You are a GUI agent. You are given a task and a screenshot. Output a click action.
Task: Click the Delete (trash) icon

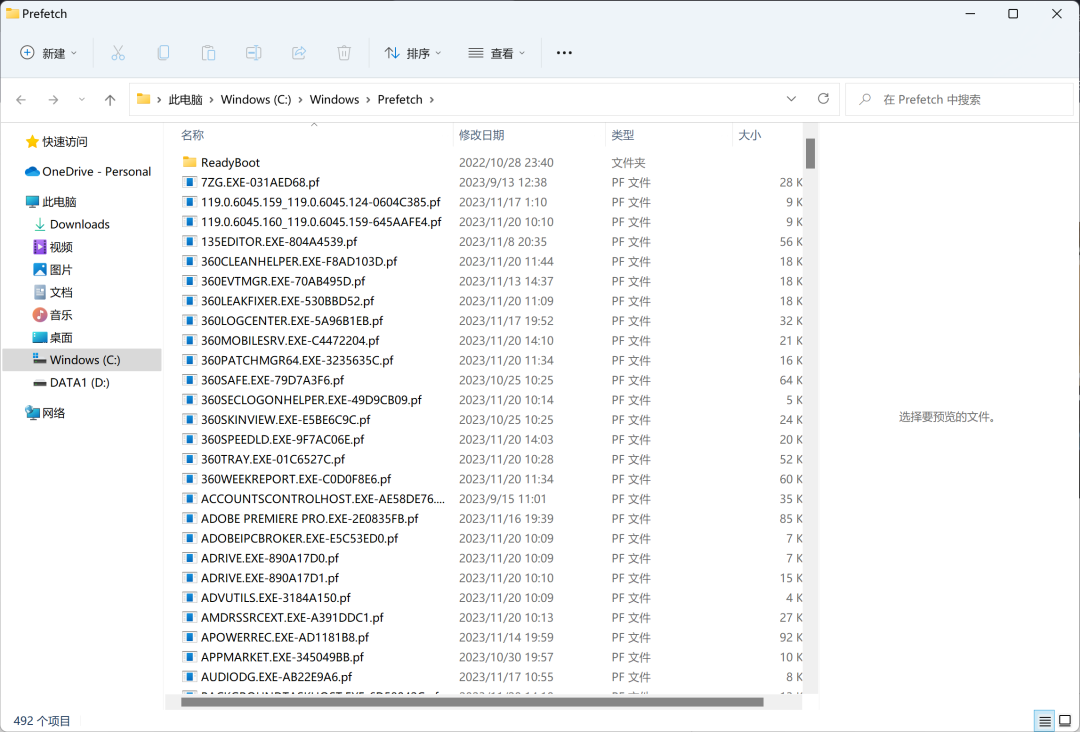(x=343, y=52)
